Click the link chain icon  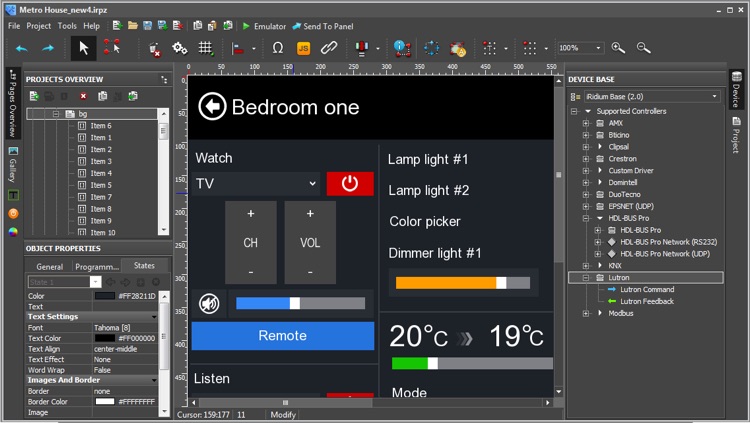coord(328,48)
